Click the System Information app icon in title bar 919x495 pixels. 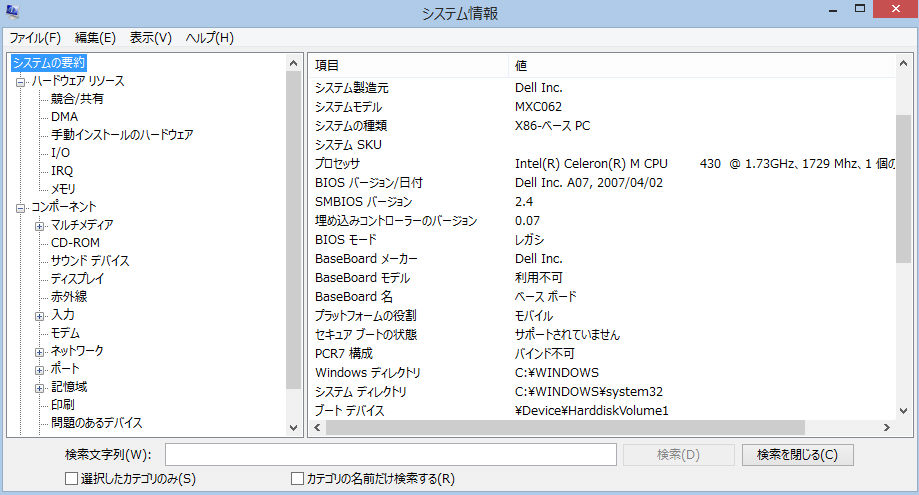tap(13, 13)
